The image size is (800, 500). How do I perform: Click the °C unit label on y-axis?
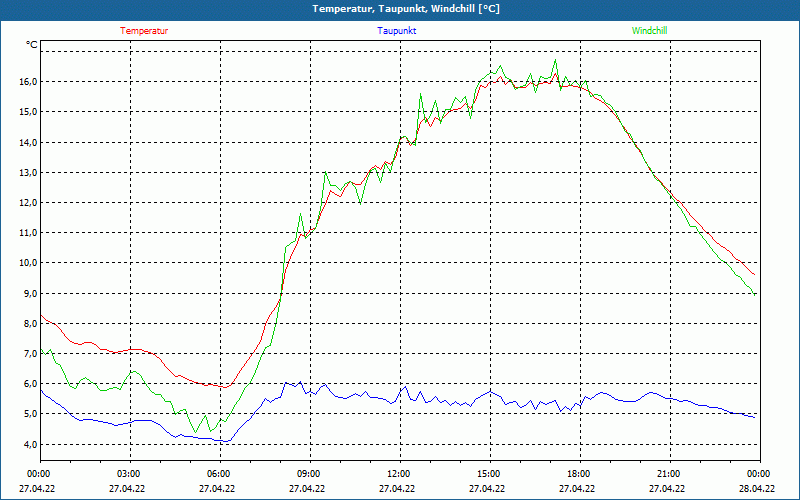32,45
